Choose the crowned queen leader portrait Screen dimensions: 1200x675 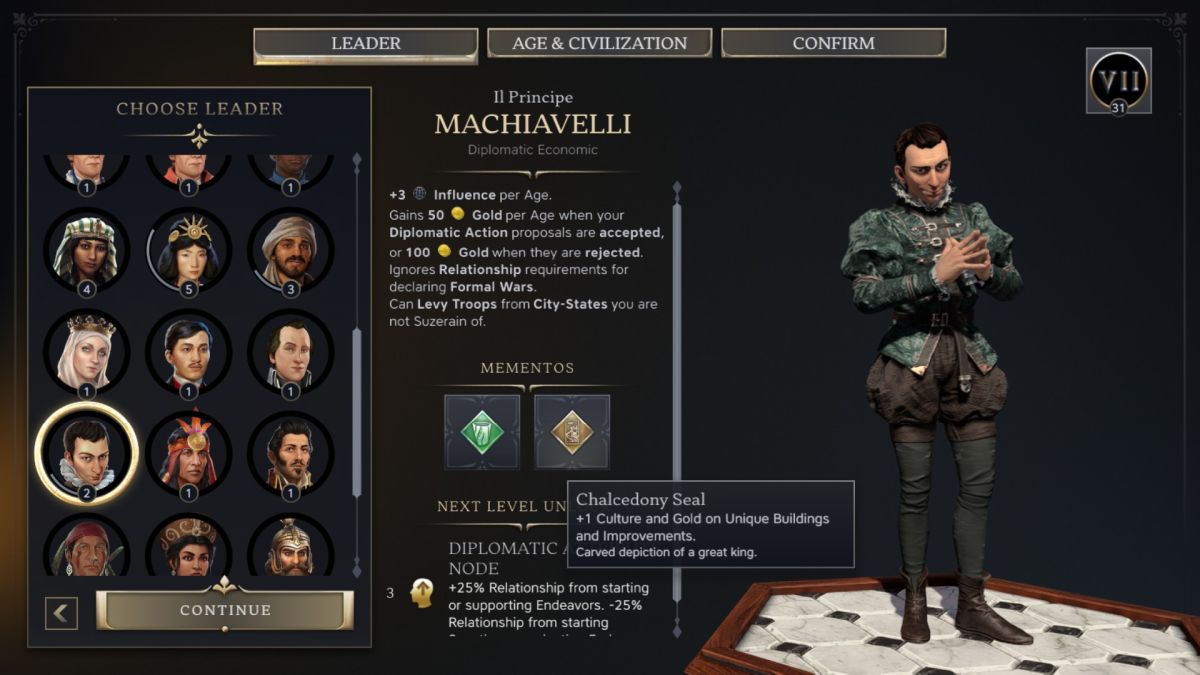pos(86,353)
